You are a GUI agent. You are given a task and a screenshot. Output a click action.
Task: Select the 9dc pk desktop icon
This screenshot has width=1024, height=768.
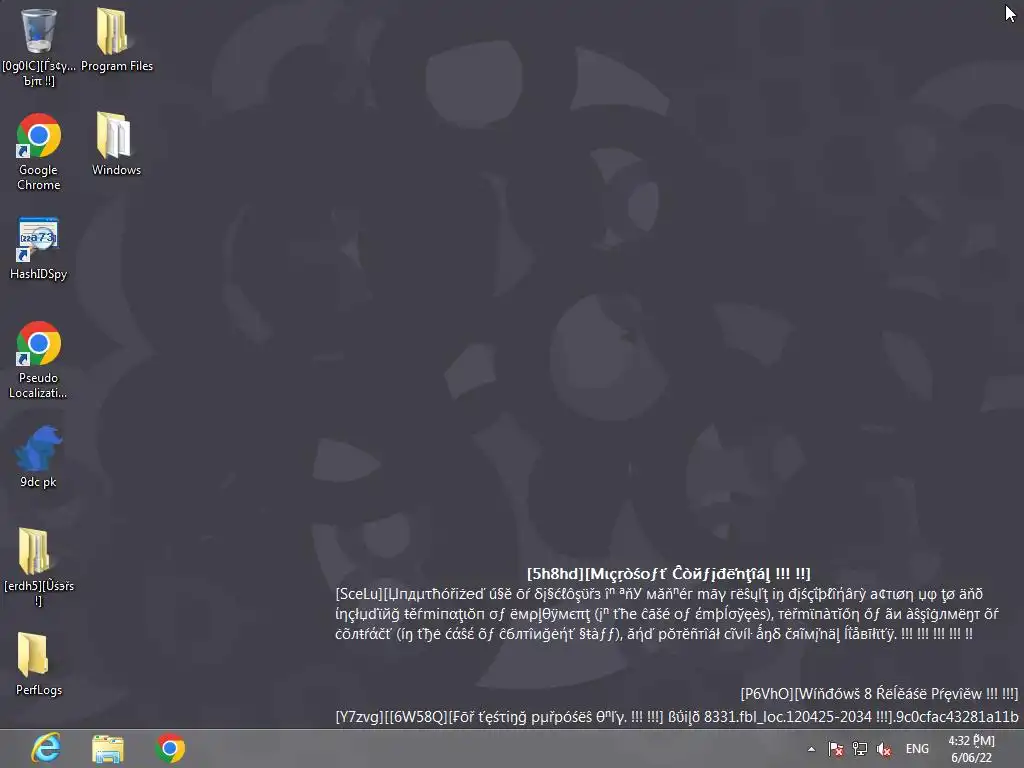click(x=39, y=448)
